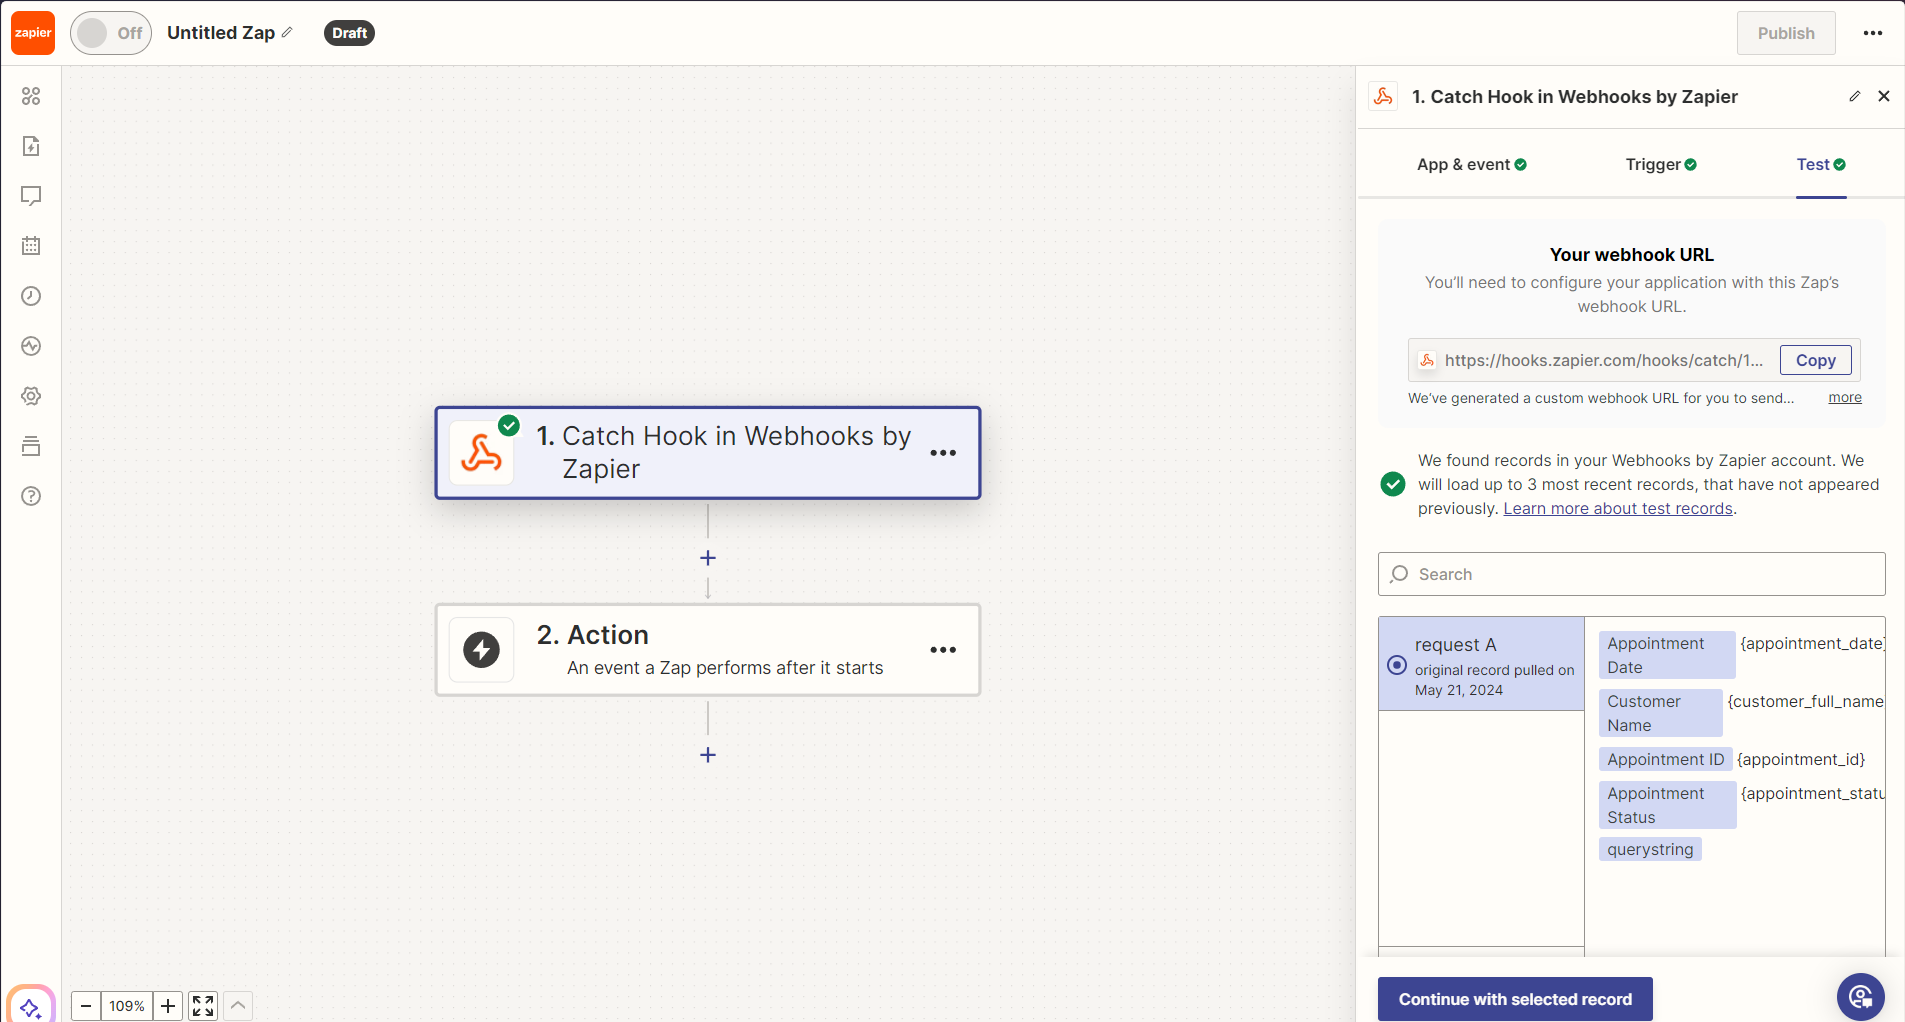The width and height of the screenshot is (1905, 1022).
Task: Click the Publish button
Action: click(x=1786, y=32)
